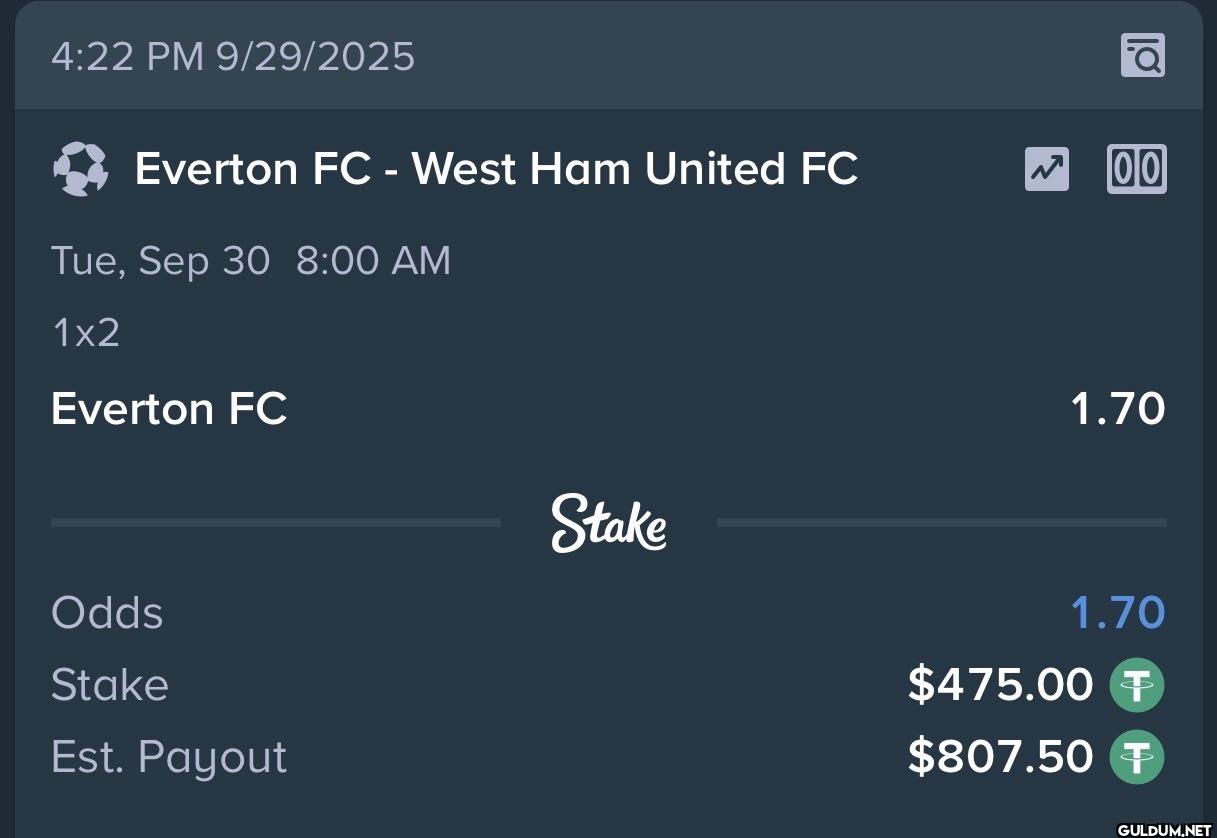The image size is (1217, 838).
Task: Click the Tether icon beside $807.50
Action: (x=1137, y=756)
